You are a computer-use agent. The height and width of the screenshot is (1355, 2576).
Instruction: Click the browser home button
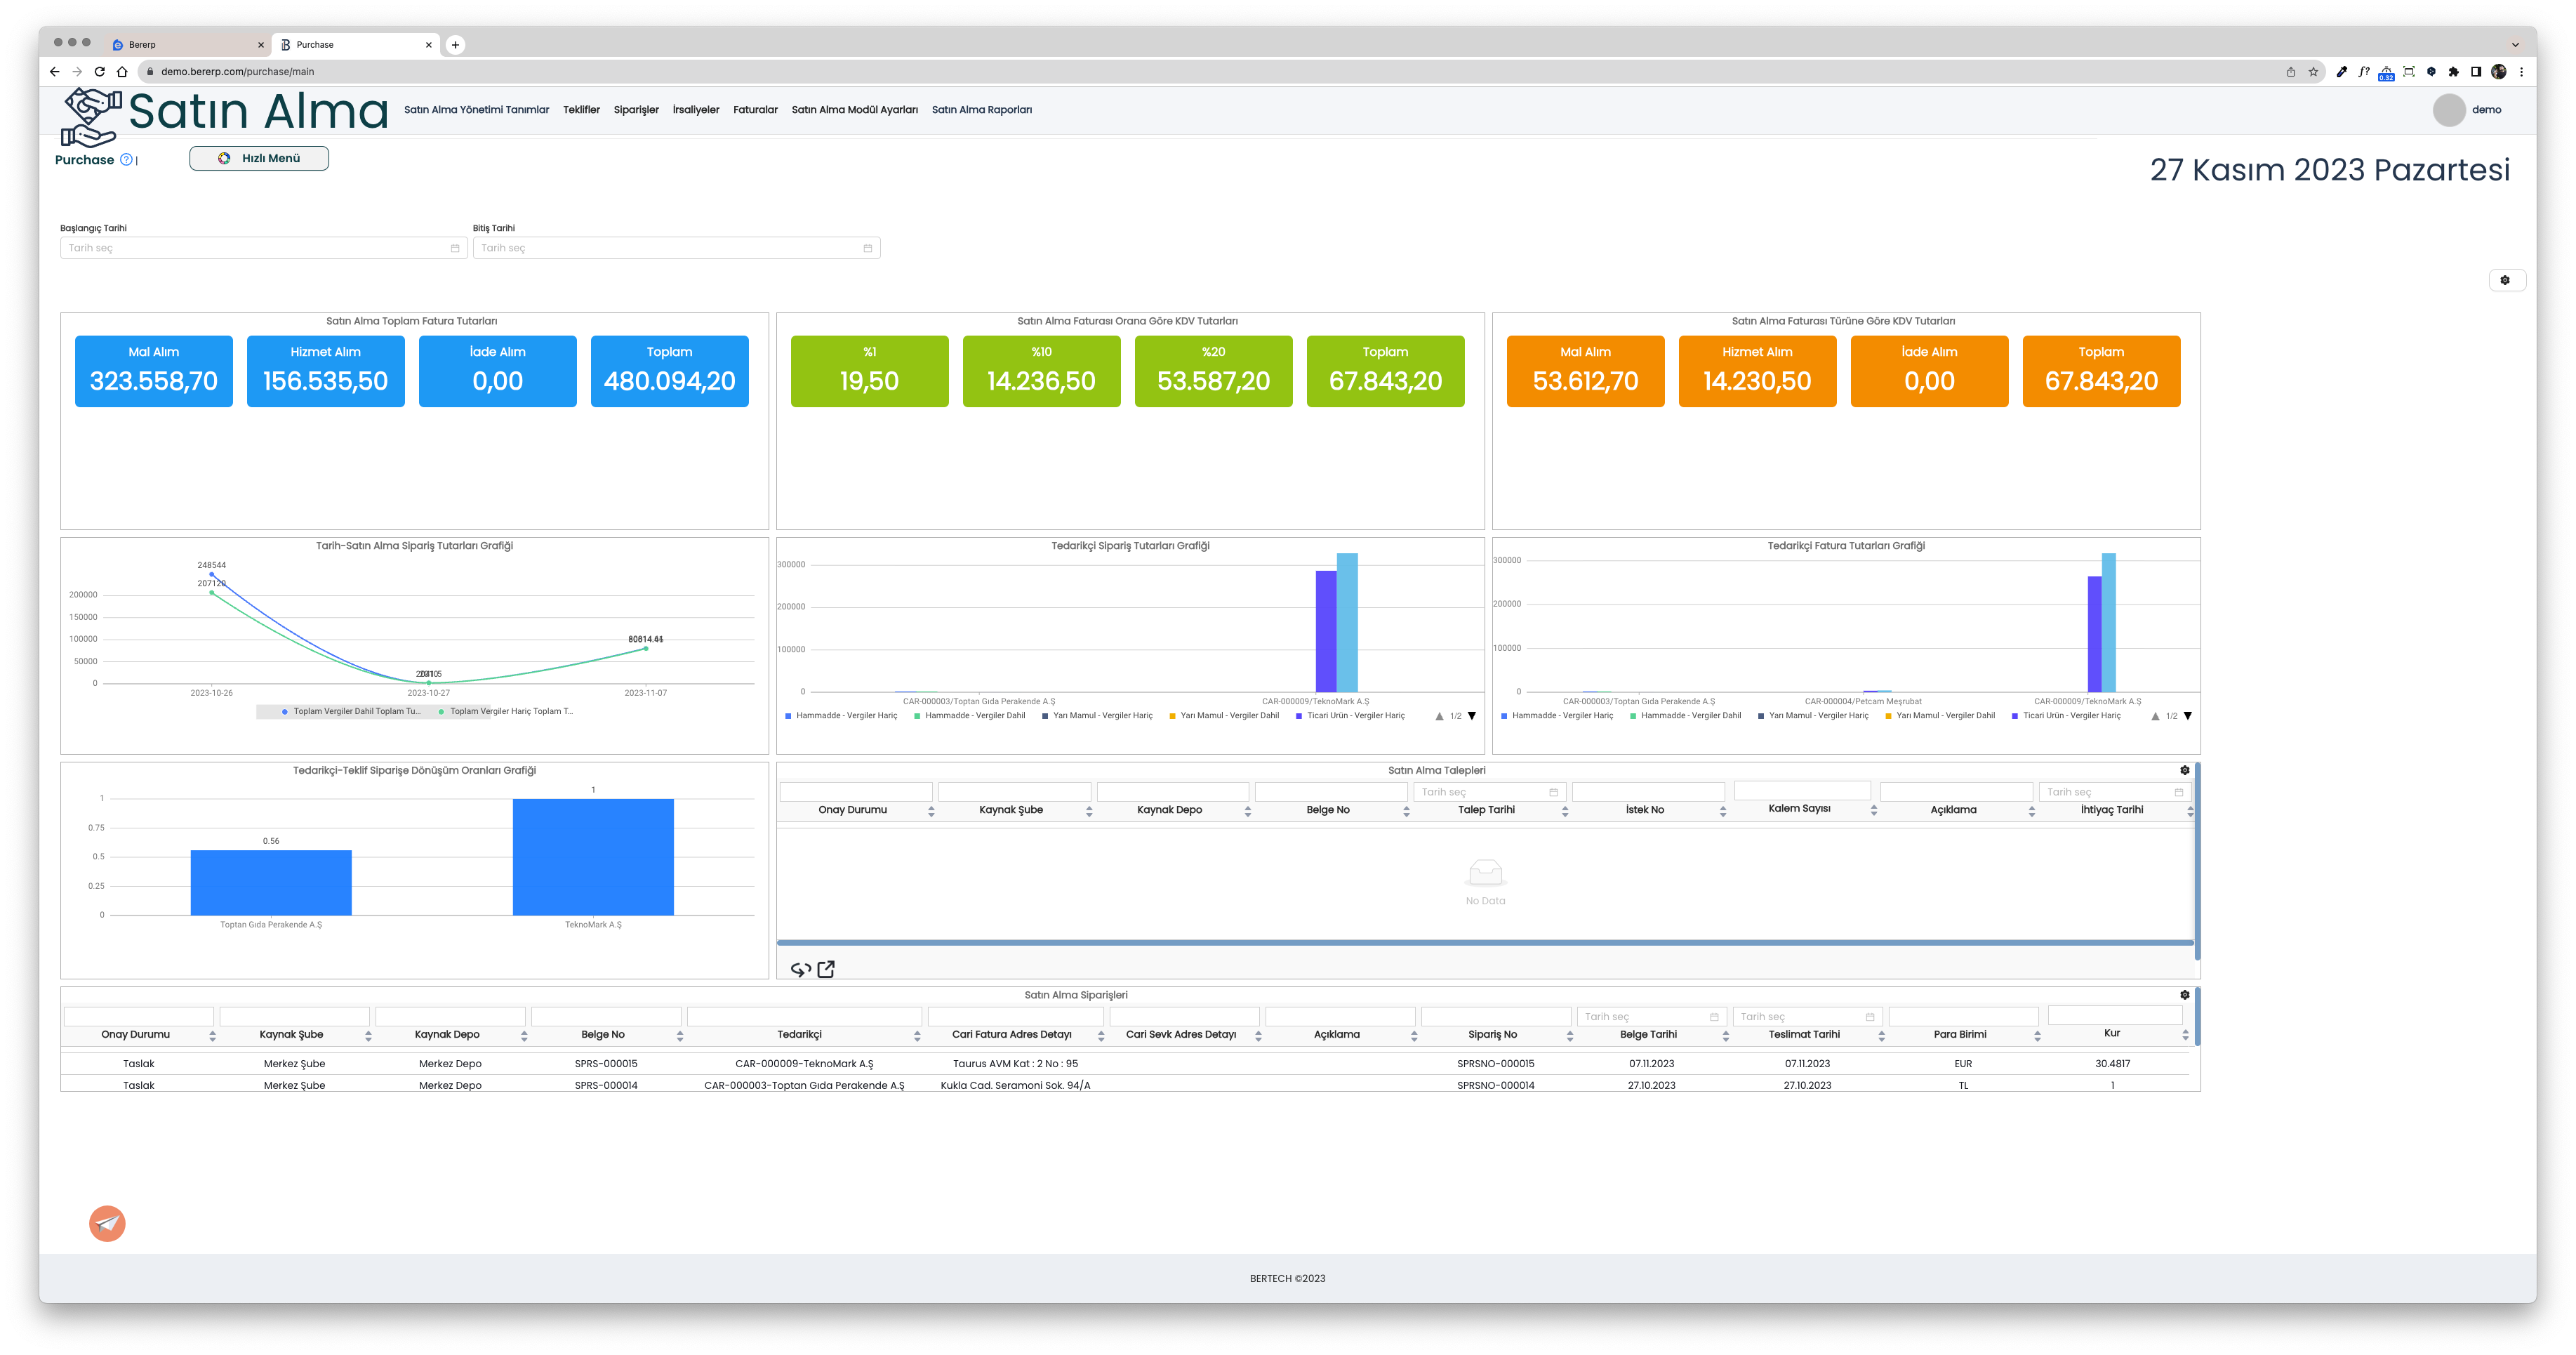point(122,72)
